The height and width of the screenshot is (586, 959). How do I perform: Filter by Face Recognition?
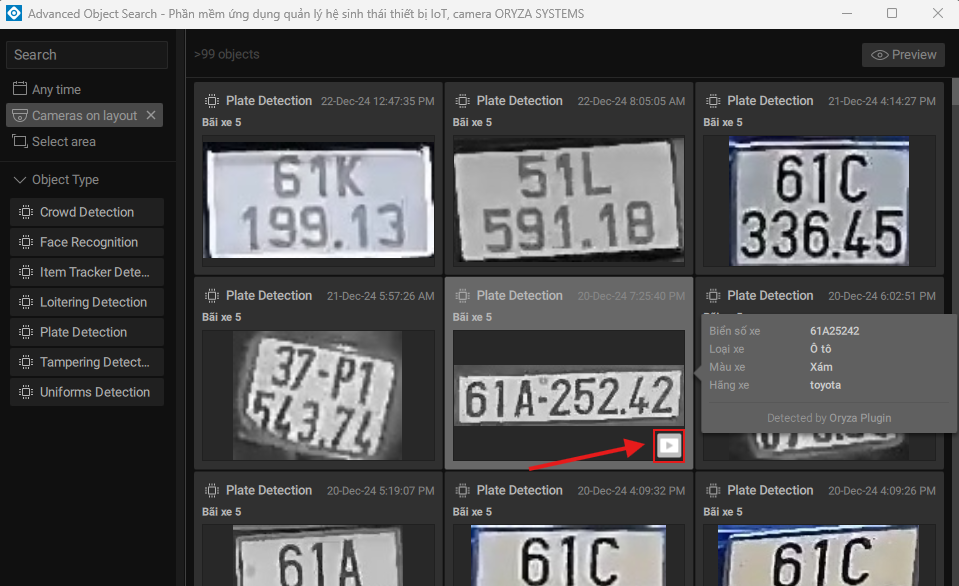(x=87, y=242)
